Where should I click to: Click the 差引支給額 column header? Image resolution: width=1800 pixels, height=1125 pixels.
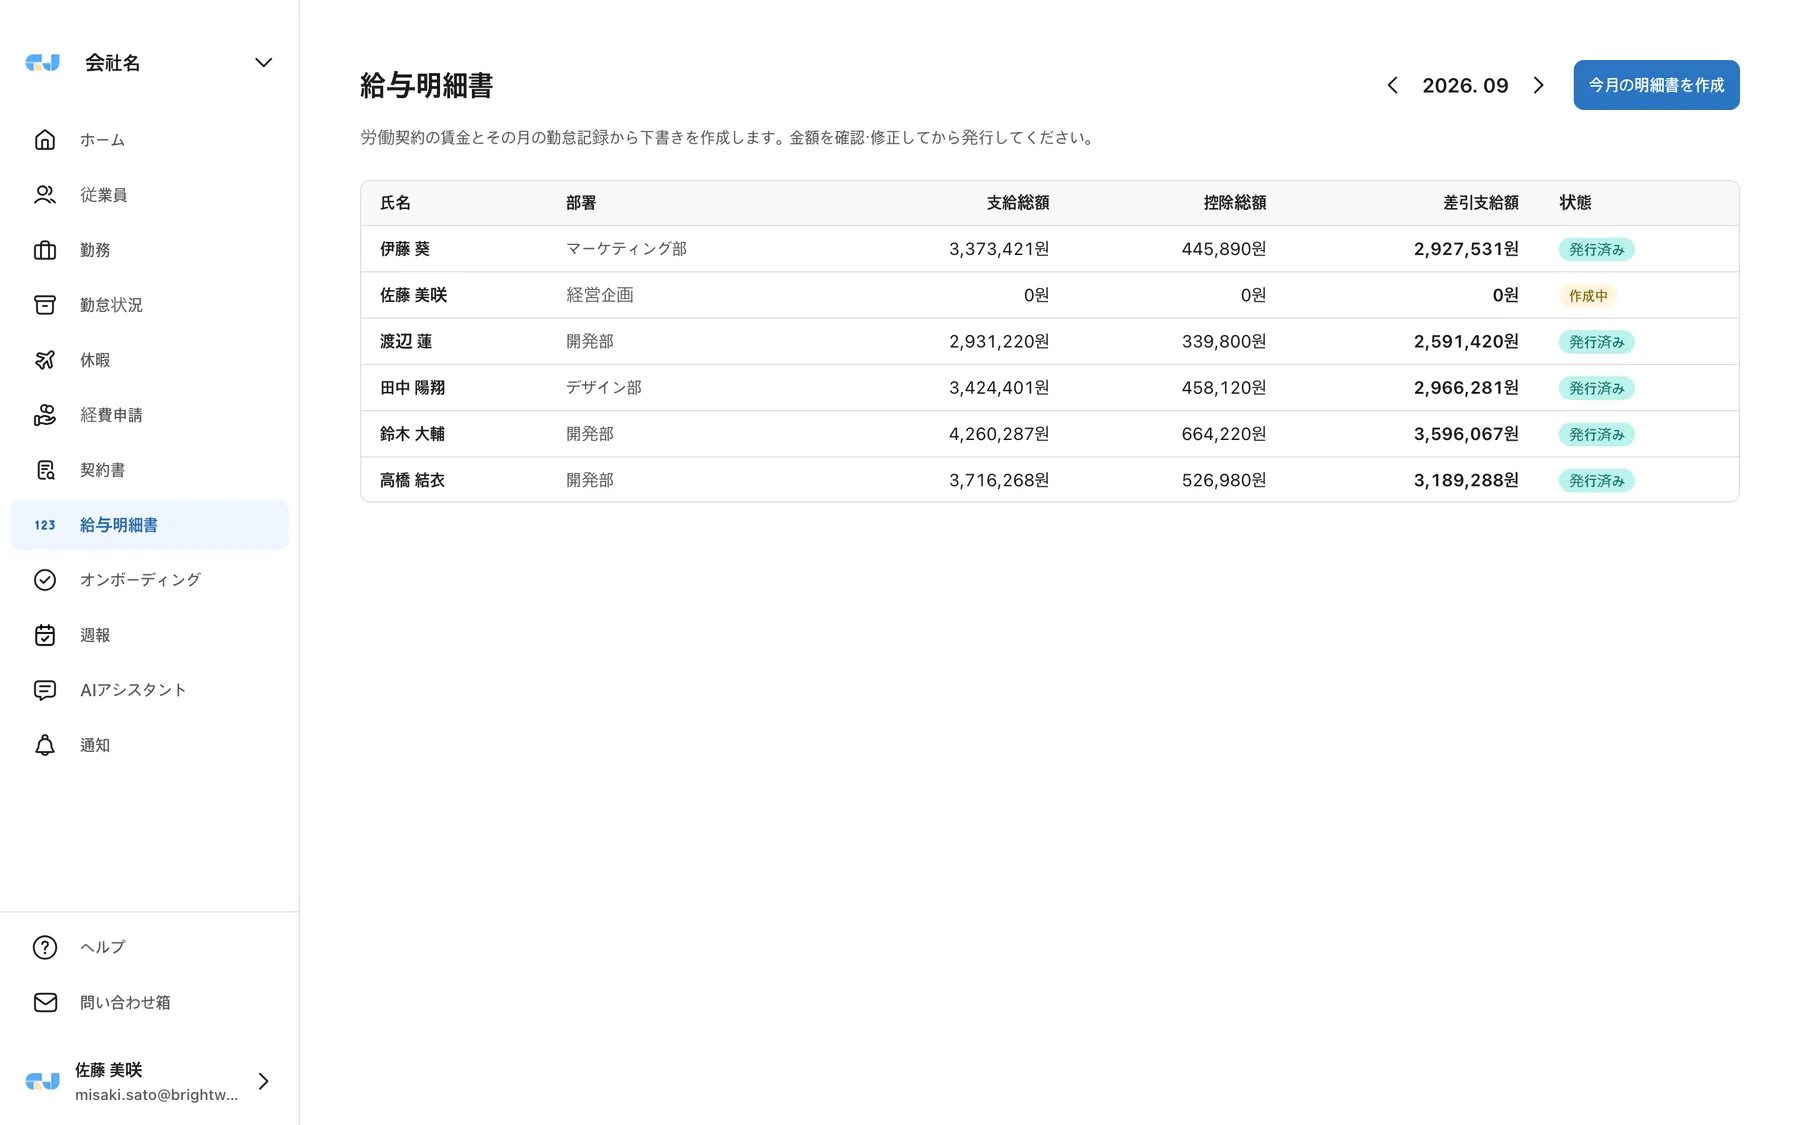pyautogui.click(x=1480, y=203)
